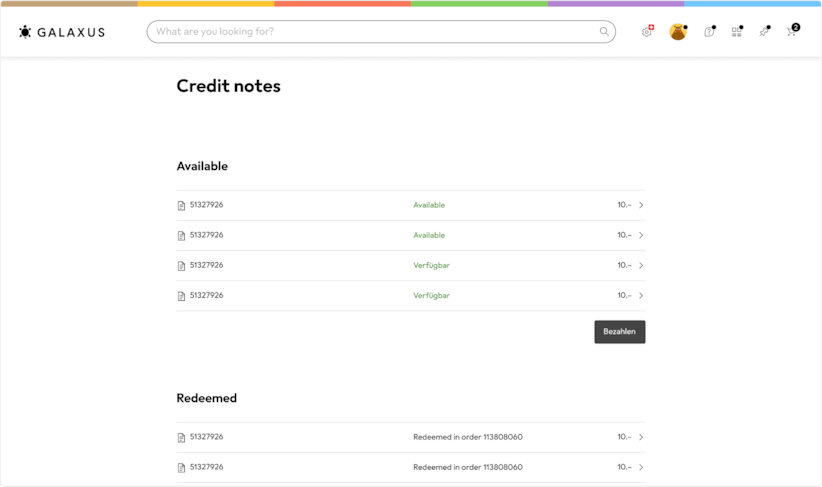Viewport: 822px width, 487px height.
Task: Select number 51327926 in second 'Available' row
Action: tap(207, 235)
